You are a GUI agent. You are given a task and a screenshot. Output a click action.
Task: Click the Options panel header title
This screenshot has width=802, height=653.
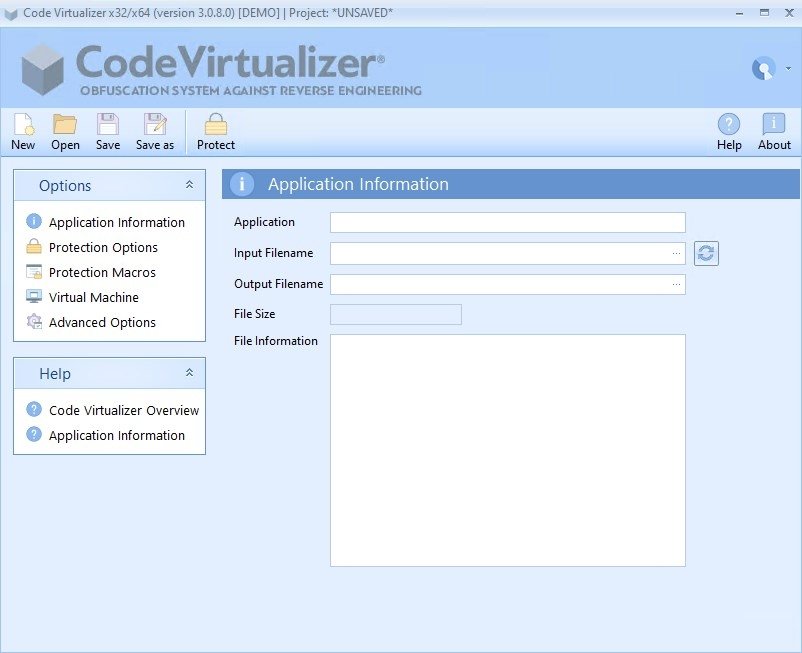coord(65,186)
